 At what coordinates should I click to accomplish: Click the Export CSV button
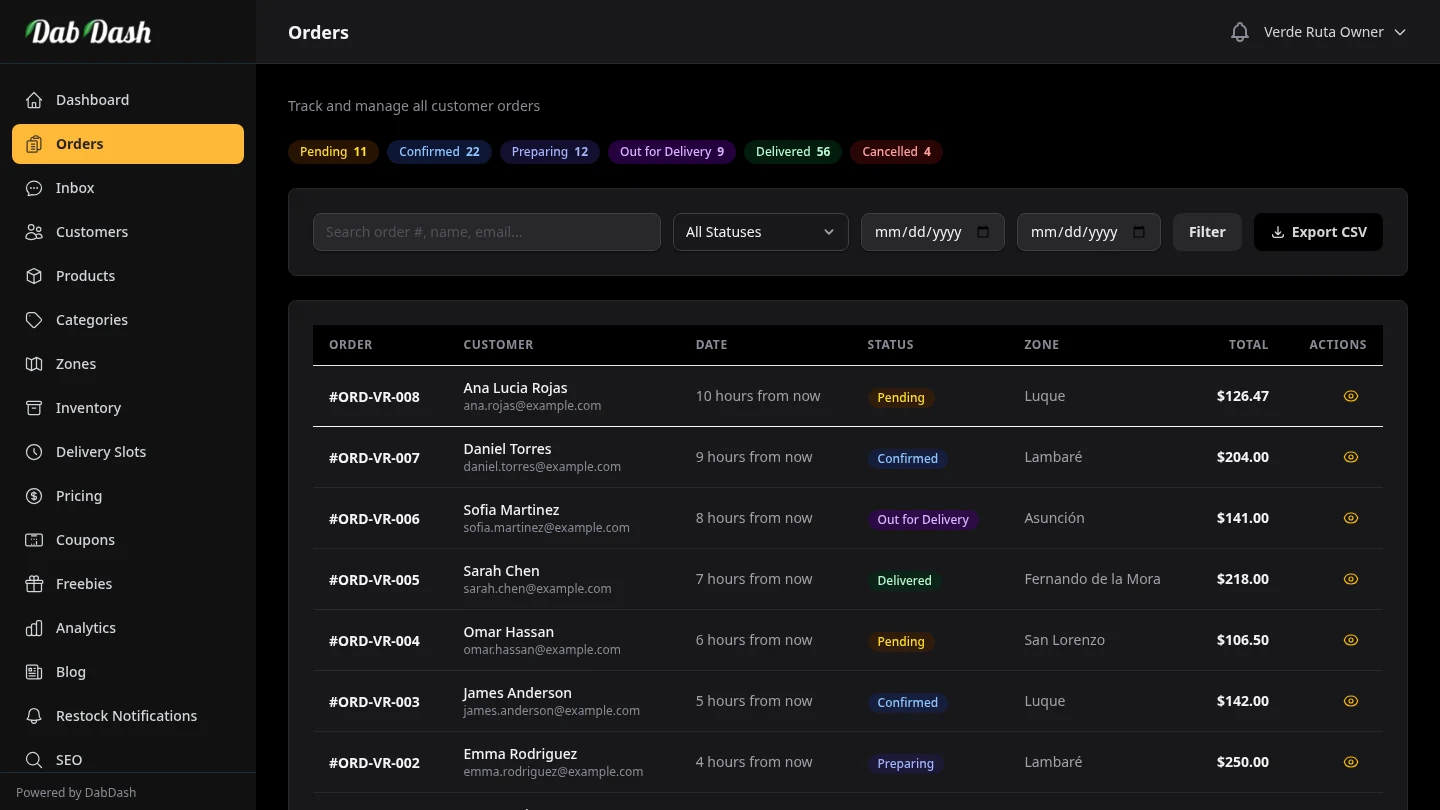(1318, 231)
